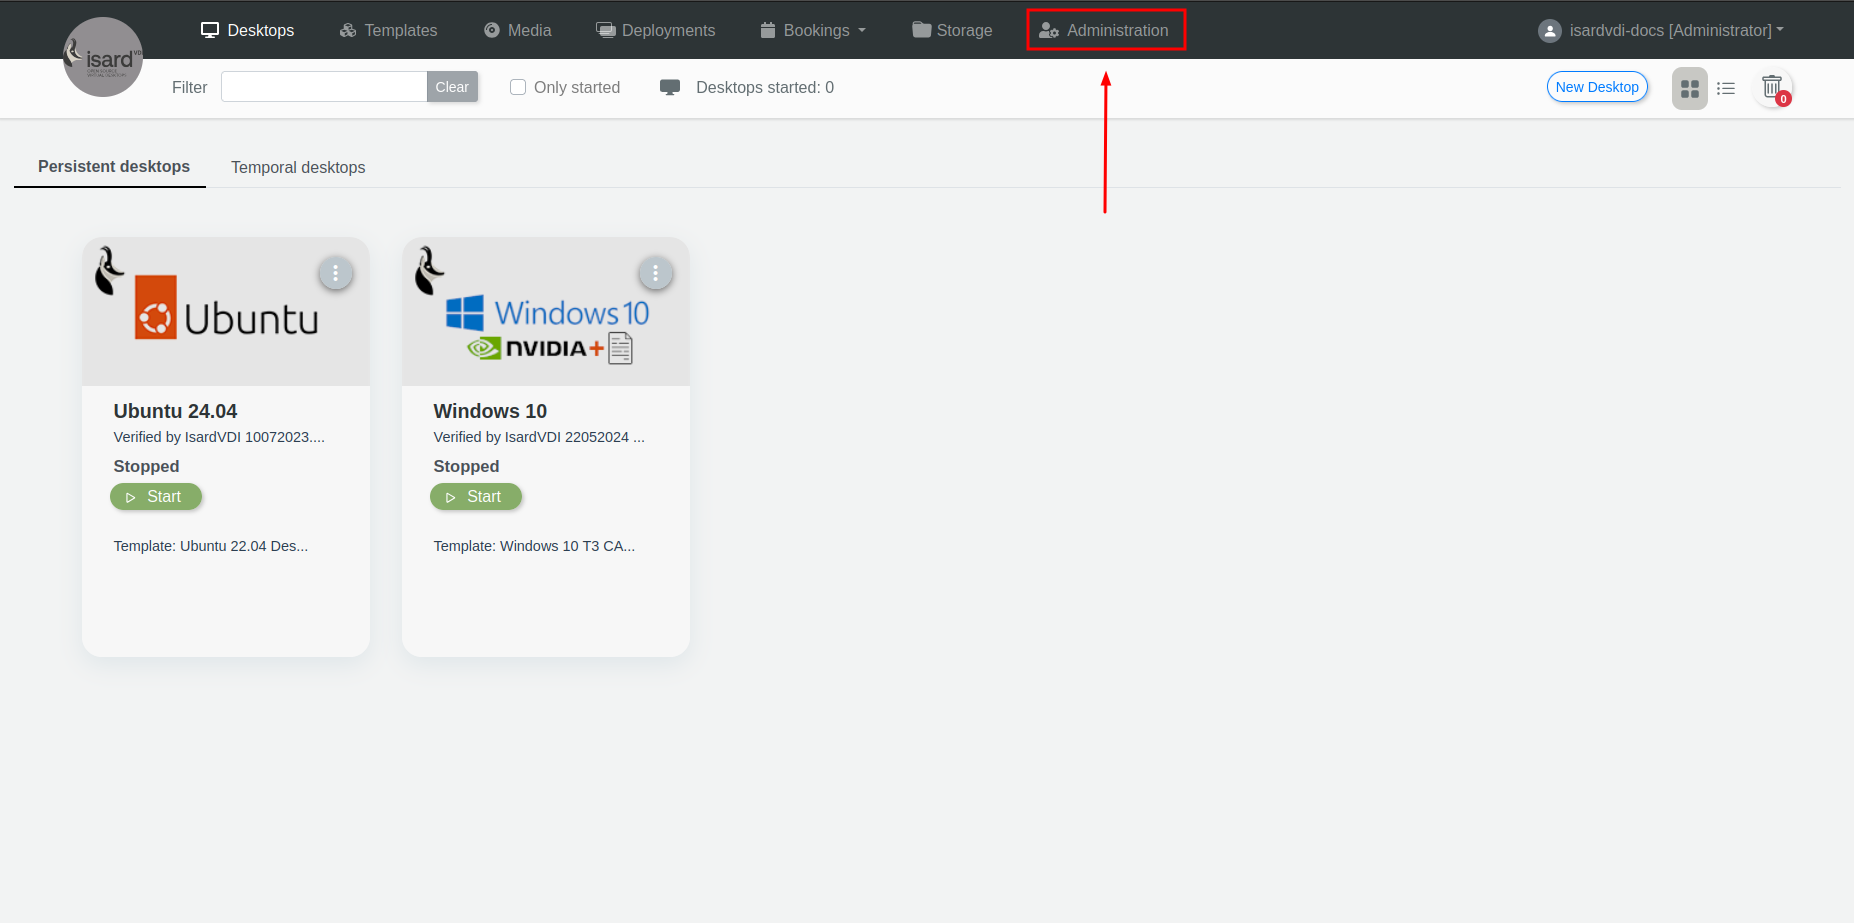Focus the Filter input field
The width and height of the screenshot is (1854, 923).
pos(323,87)
